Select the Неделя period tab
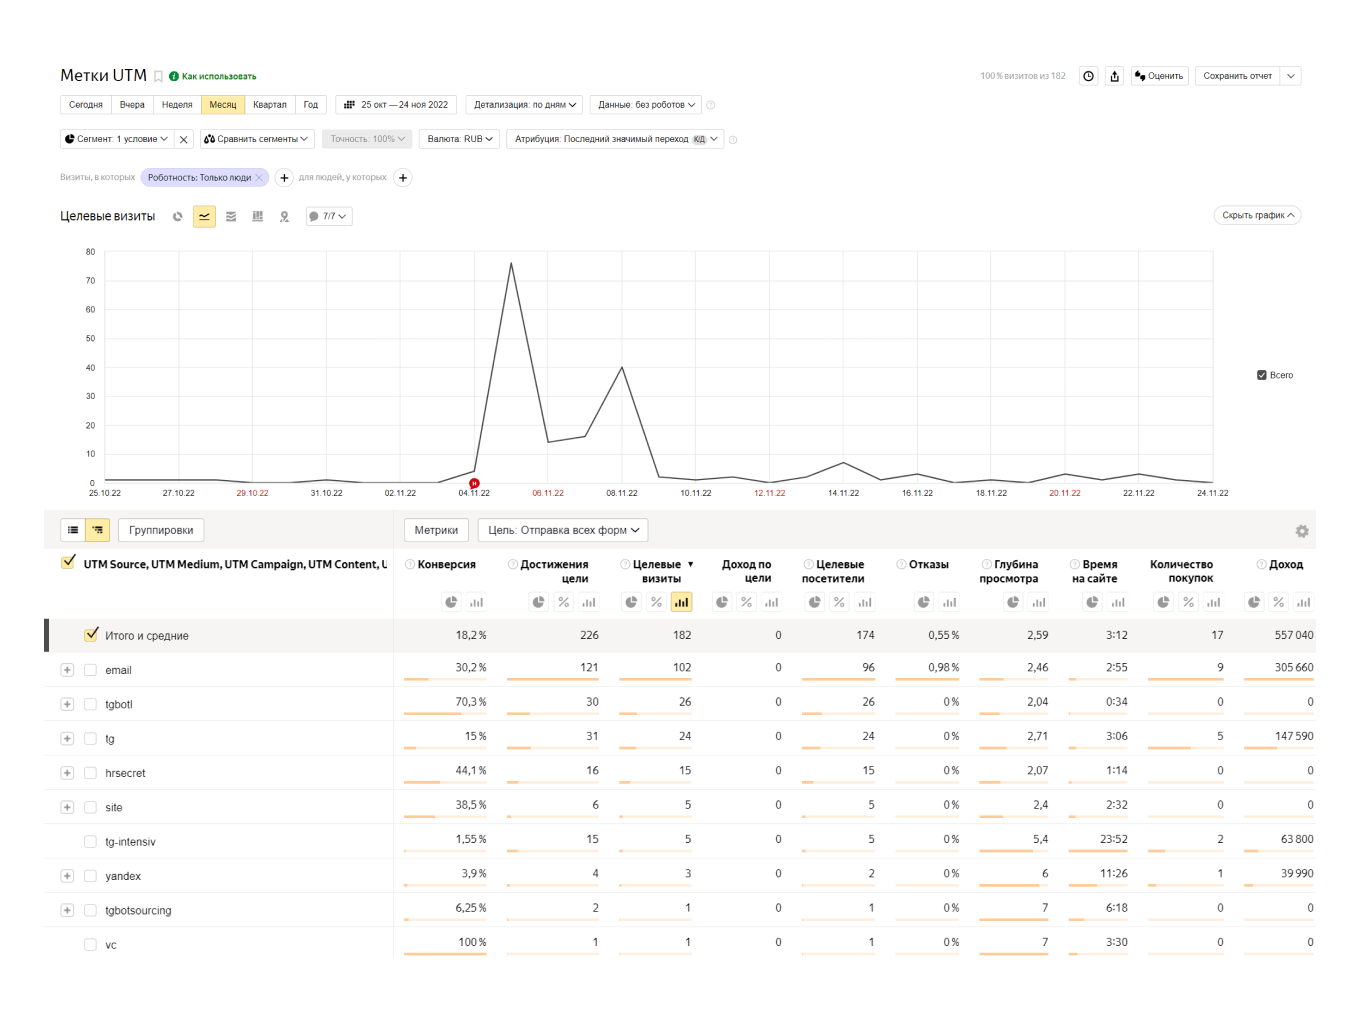 point(177,105)
